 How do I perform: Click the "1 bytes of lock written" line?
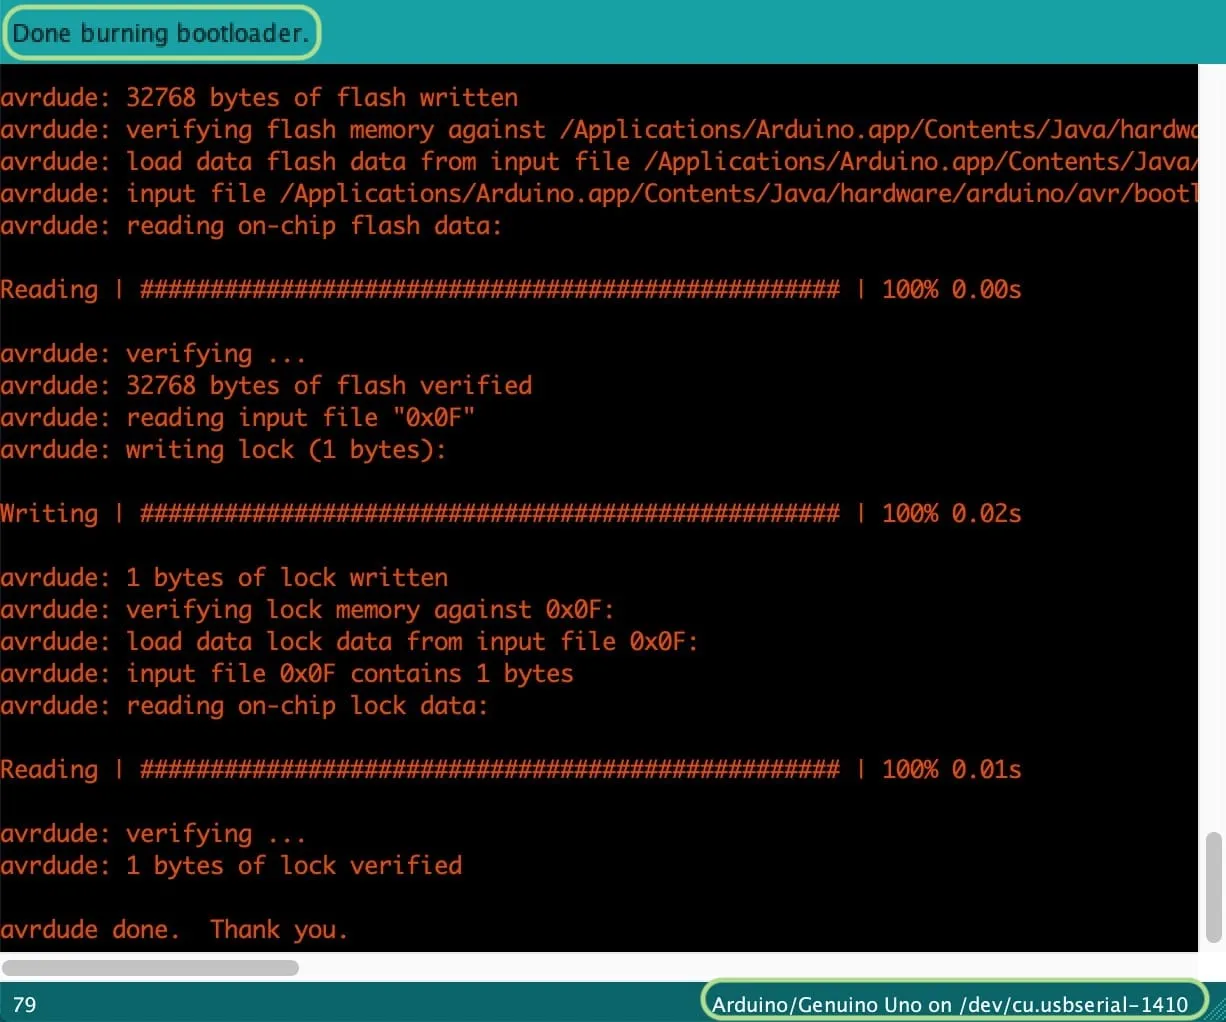coord(224,577)
